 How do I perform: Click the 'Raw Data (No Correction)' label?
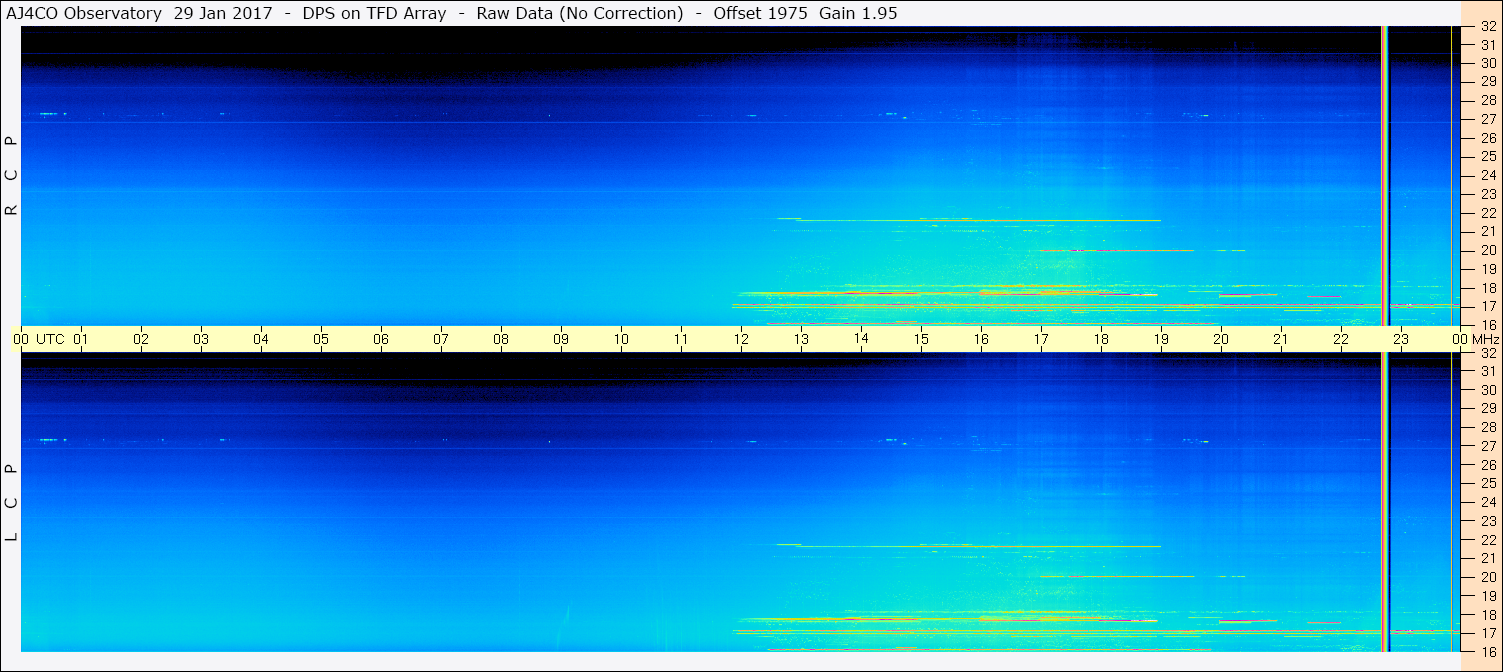tap(581, 13)
